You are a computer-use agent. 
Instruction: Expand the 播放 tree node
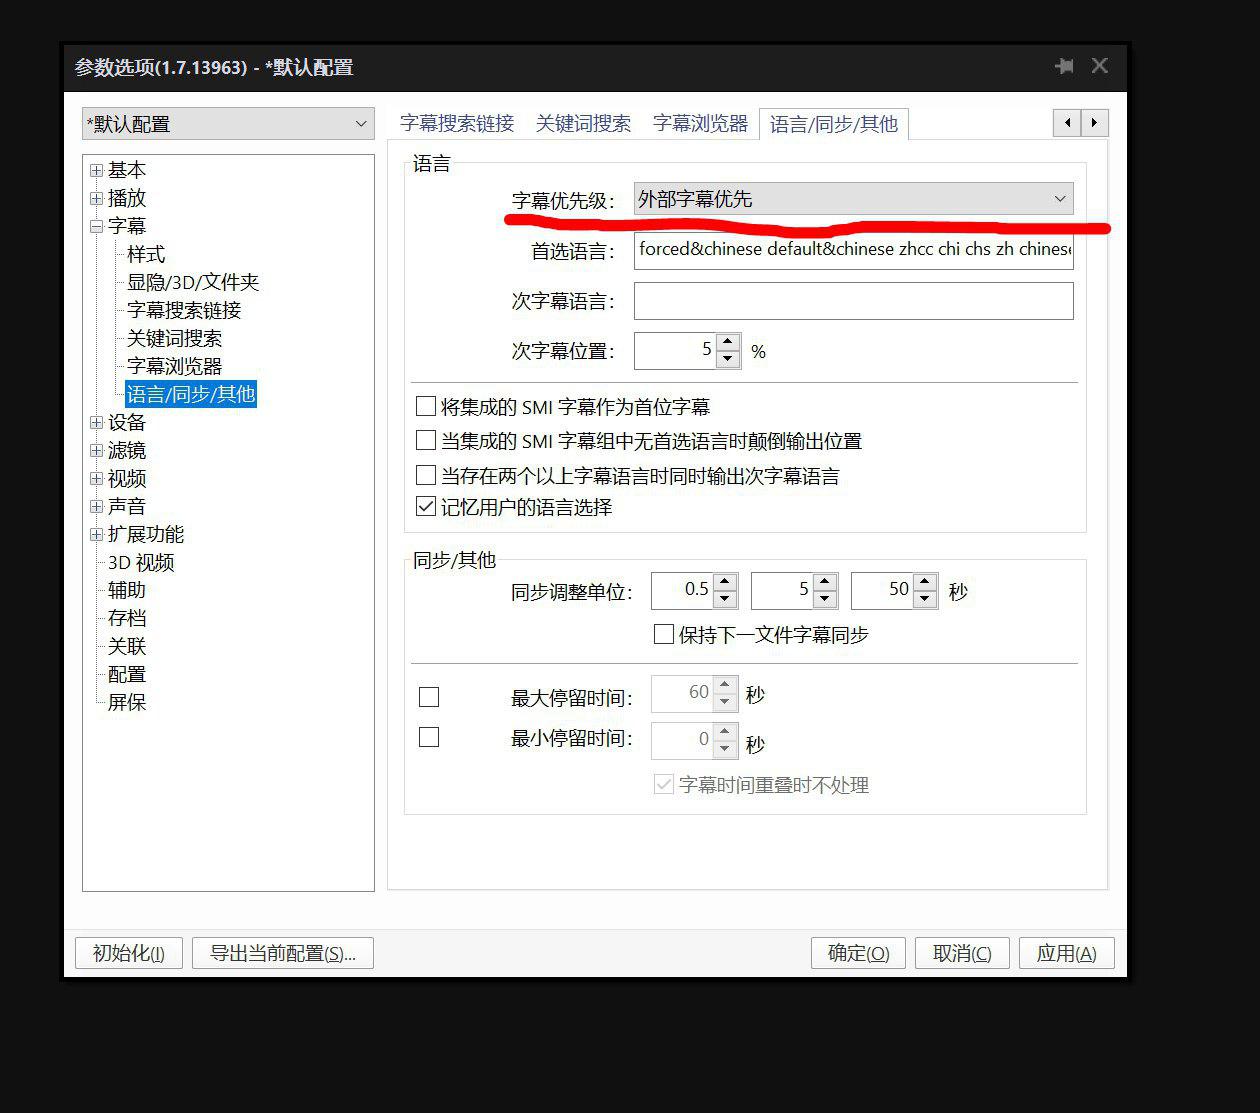96,198
